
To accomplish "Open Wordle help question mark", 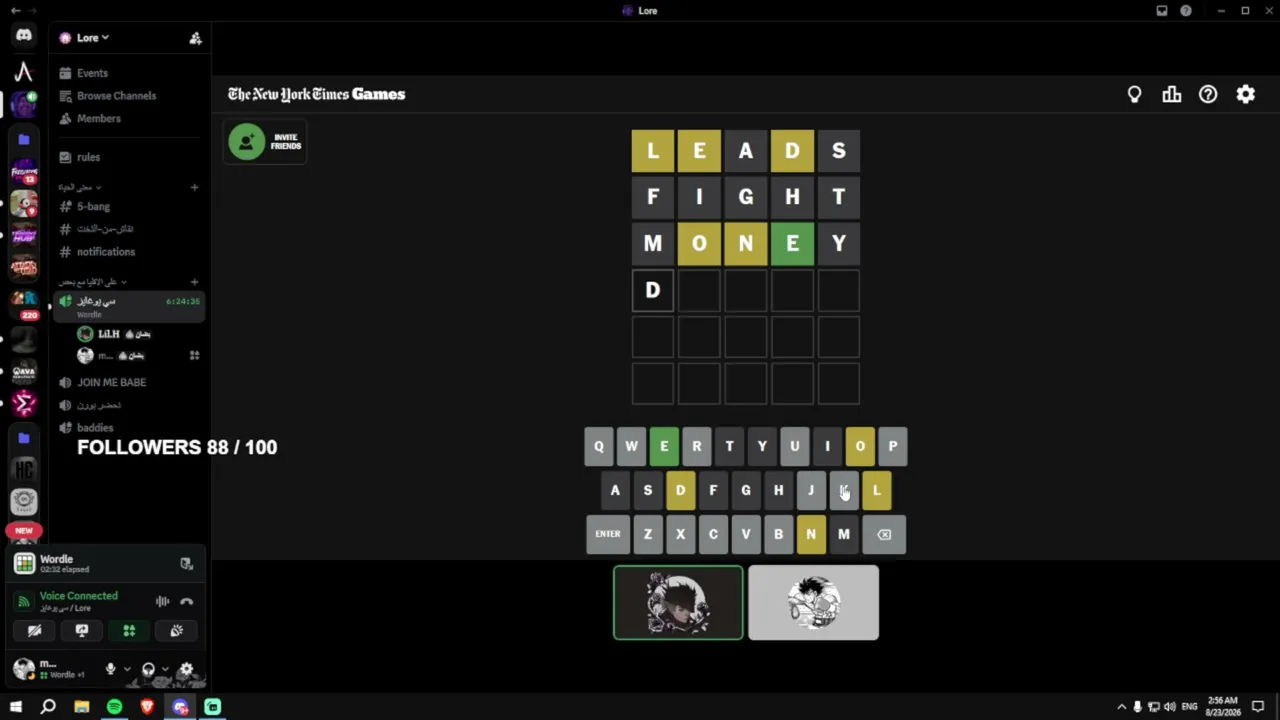I will [x=1208, y=94].
